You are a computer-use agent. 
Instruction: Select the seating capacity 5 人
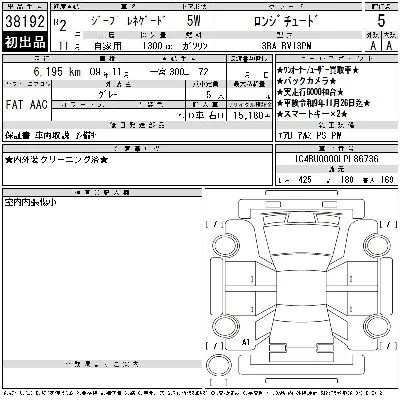tap(215, 95)
